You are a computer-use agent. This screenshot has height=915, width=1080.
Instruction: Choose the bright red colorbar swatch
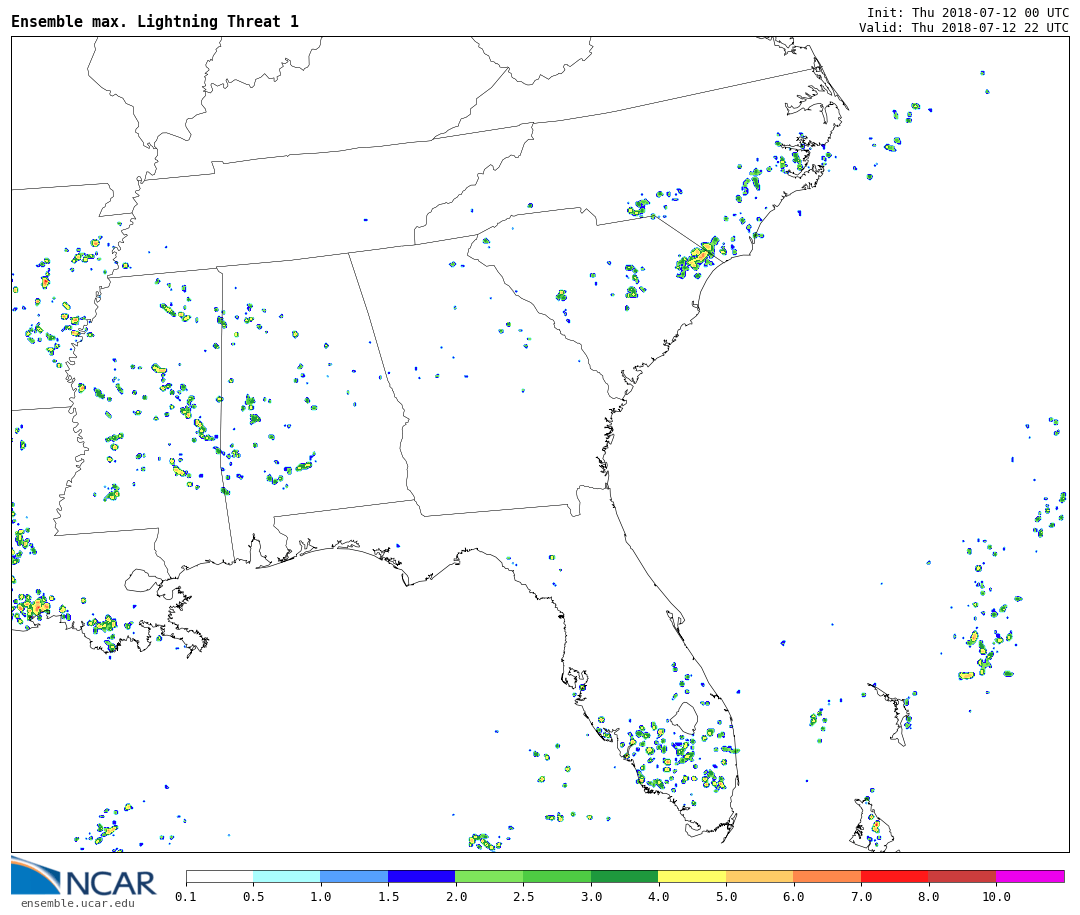coord(894,876)
